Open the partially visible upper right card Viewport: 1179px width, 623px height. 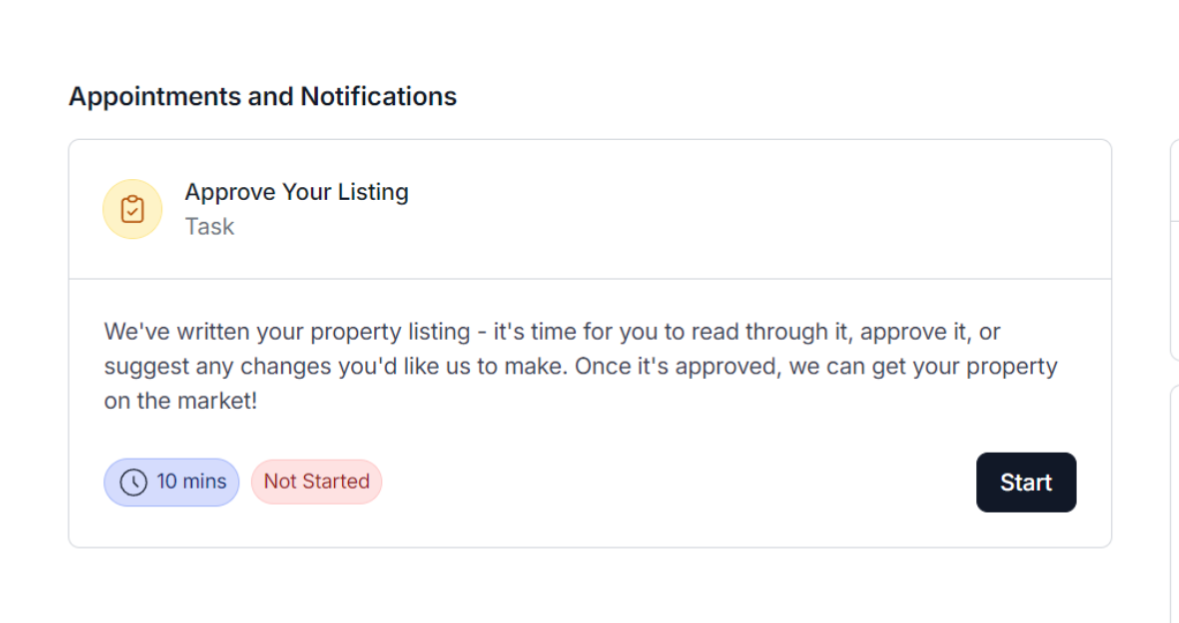pyautogui.click(x=1174, y=250)
